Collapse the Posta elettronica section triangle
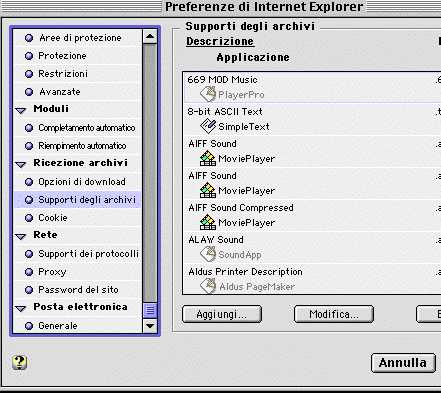This screenshot has height=393, width=441. [x=21, y=309]
